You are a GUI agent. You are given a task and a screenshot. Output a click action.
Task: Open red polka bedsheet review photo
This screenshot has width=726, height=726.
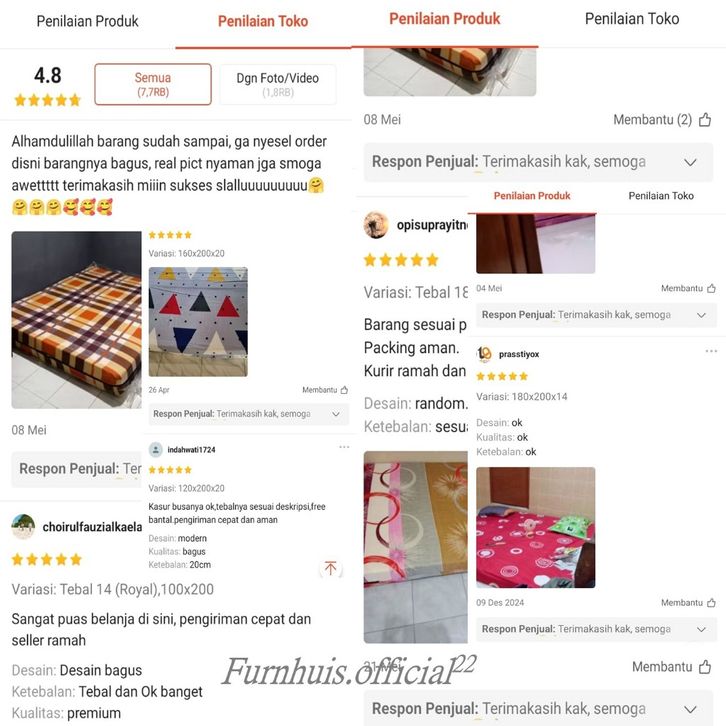tap(536, 527)
